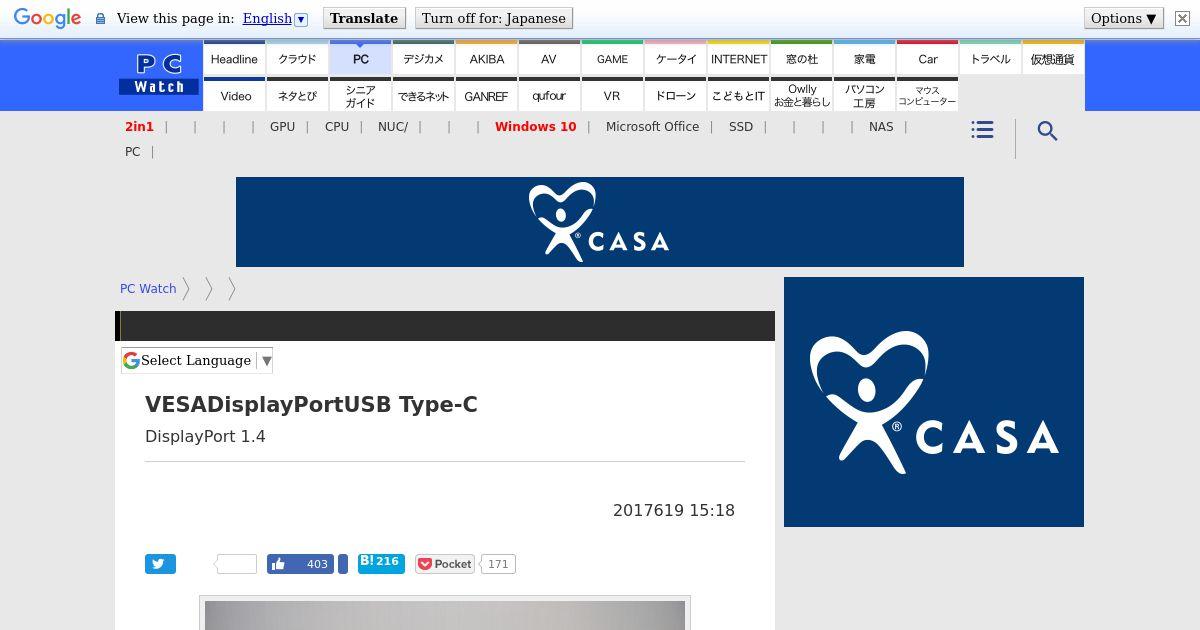
Task: Click the magnifier search icon
Action: [x=1047, y=131]
